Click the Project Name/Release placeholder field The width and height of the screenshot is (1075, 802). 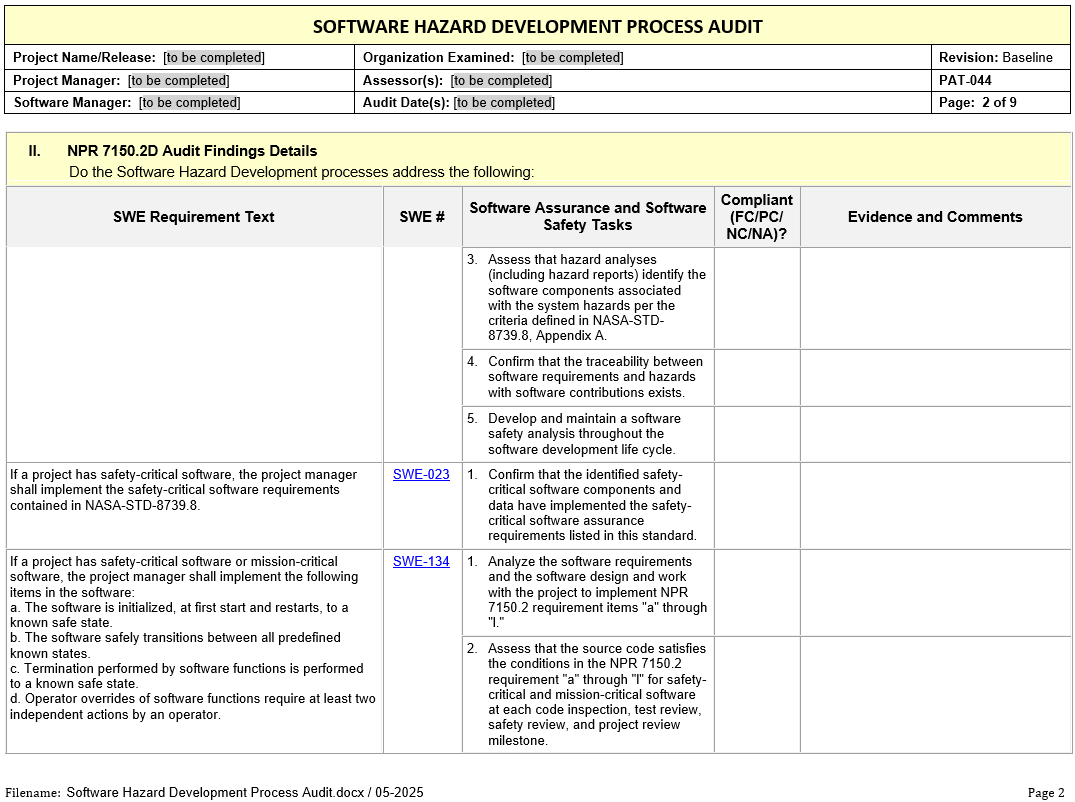pyautogui.click(x=214, y=58)
